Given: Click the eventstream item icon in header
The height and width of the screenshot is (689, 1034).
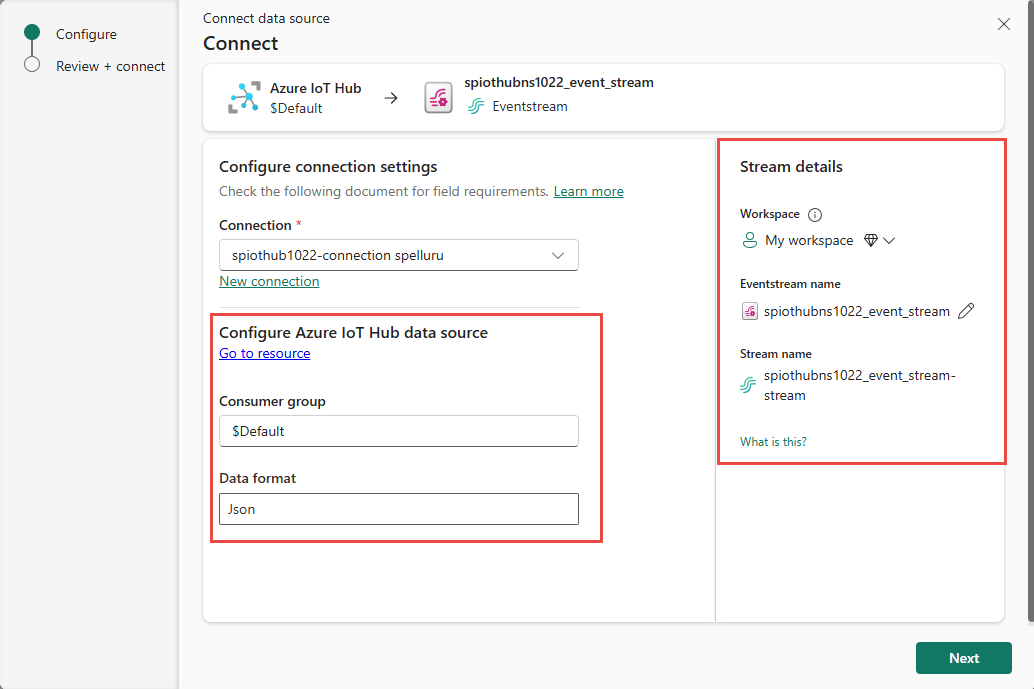Looking at the screenshot, I should click(x=438, y=98).
